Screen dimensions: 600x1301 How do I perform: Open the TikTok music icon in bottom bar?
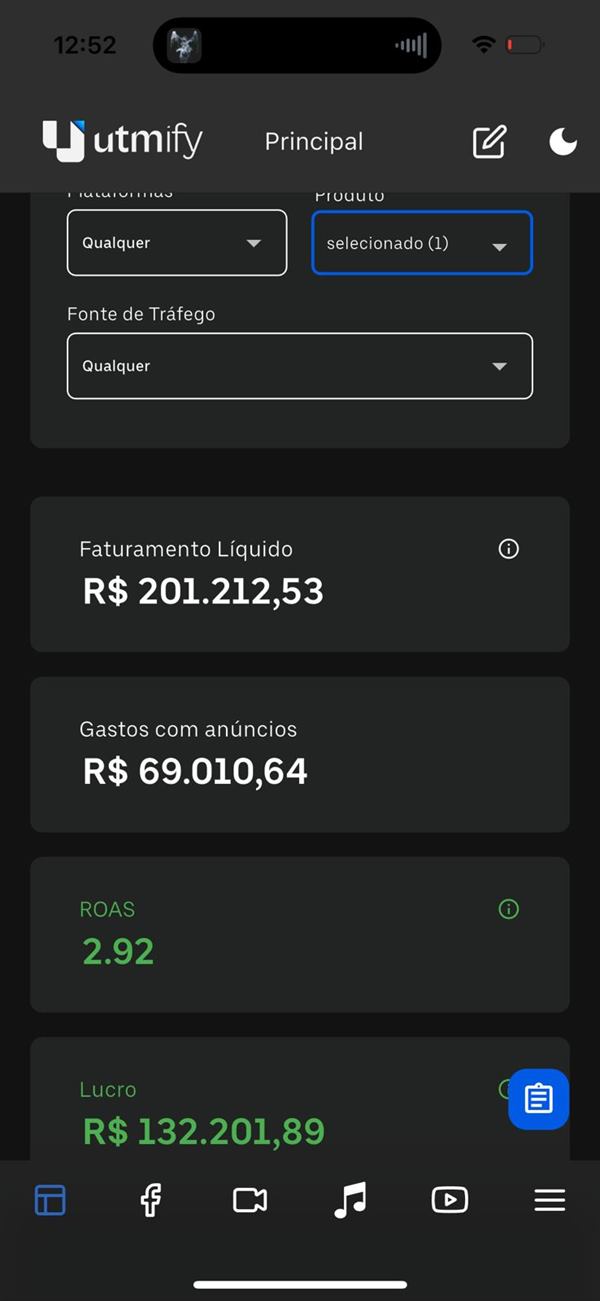tap(349, 1200)
